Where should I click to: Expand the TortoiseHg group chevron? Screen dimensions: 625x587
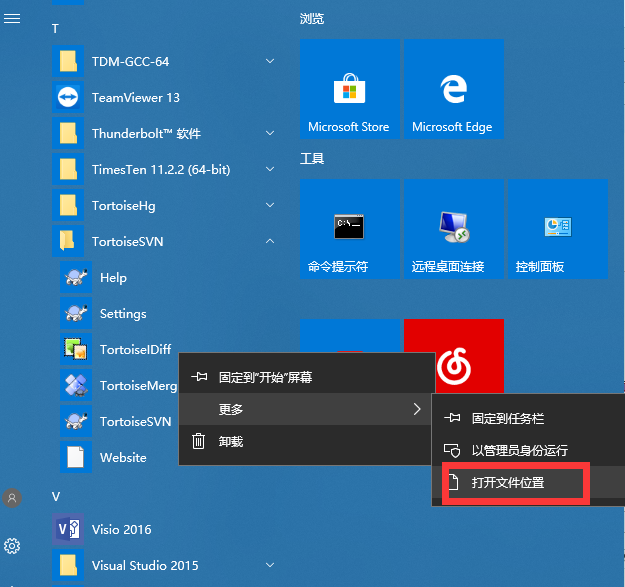(x=270, y=205)
